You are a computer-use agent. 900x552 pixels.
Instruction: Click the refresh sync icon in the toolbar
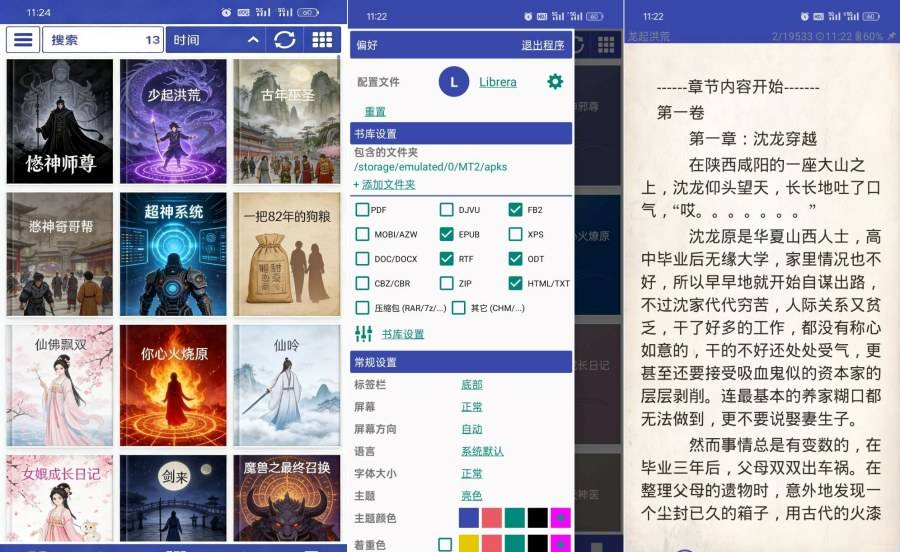click(285, 40)
